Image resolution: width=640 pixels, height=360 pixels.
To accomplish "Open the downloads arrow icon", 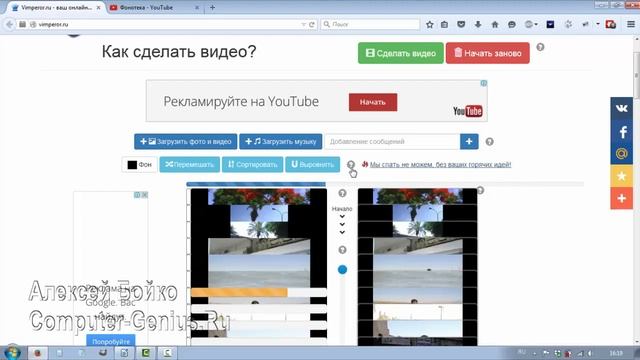I will click(478, 24).
